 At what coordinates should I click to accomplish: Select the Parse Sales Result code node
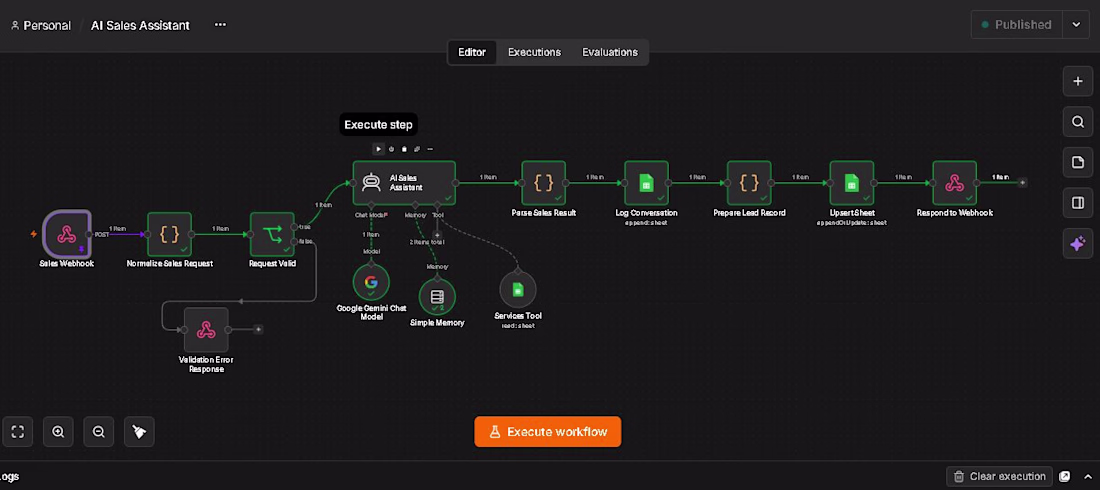pyautogui.click(x=544, y=183)
